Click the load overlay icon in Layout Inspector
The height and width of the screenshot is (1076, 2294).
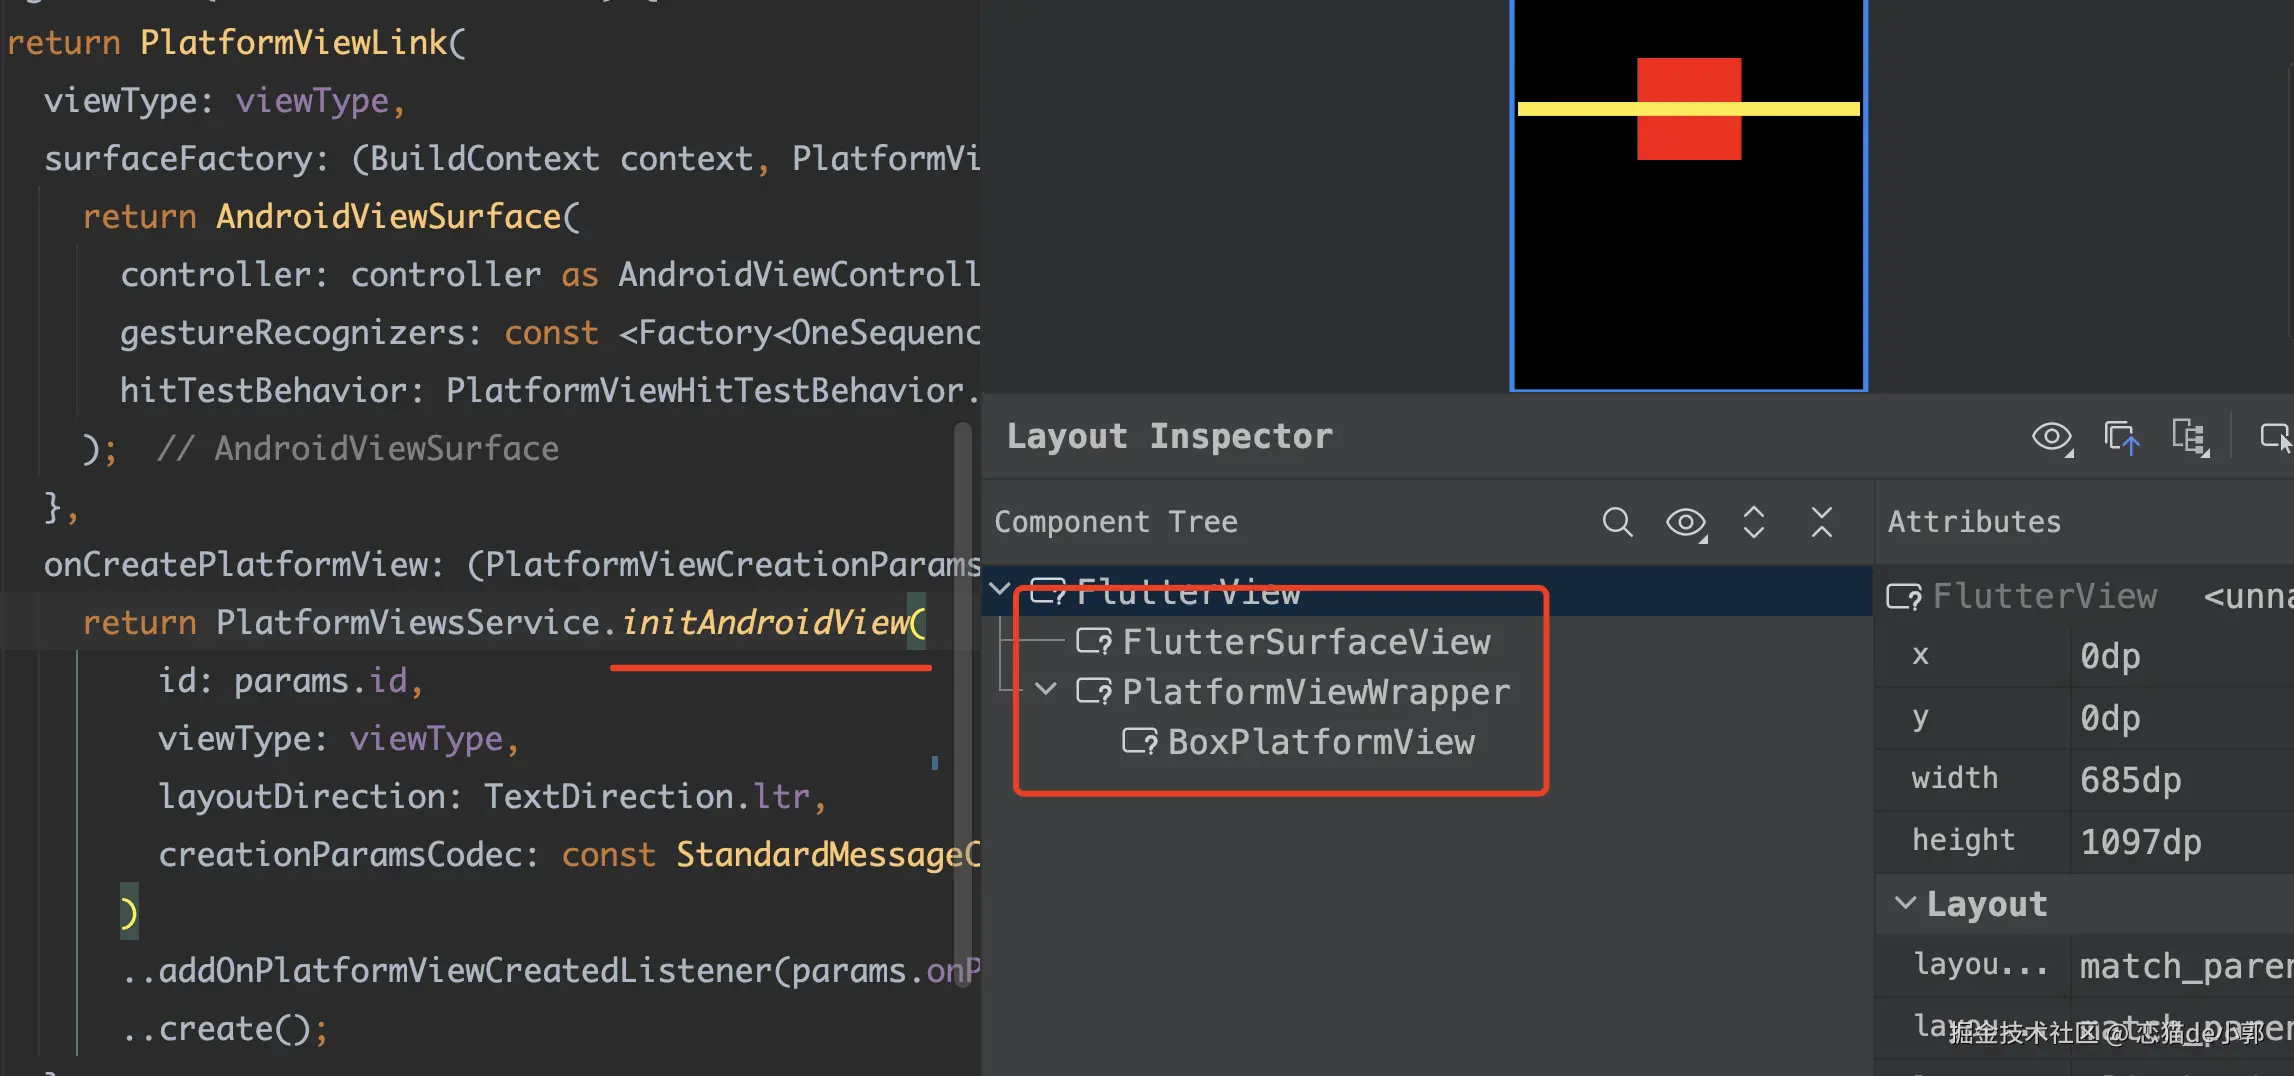2121,437
